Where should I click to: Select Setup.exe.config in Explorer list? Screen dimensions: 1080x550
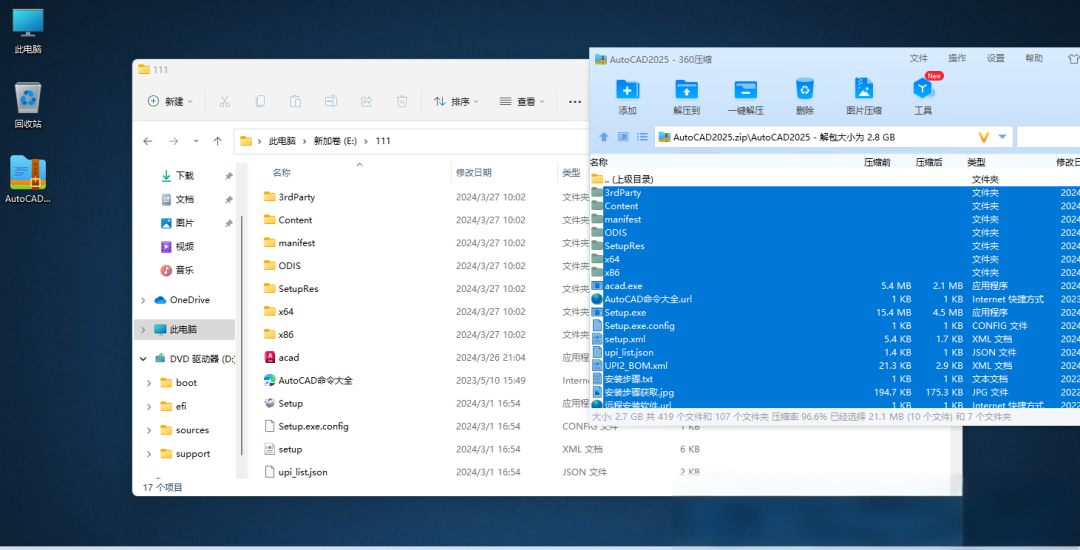[x=313, y=426]
